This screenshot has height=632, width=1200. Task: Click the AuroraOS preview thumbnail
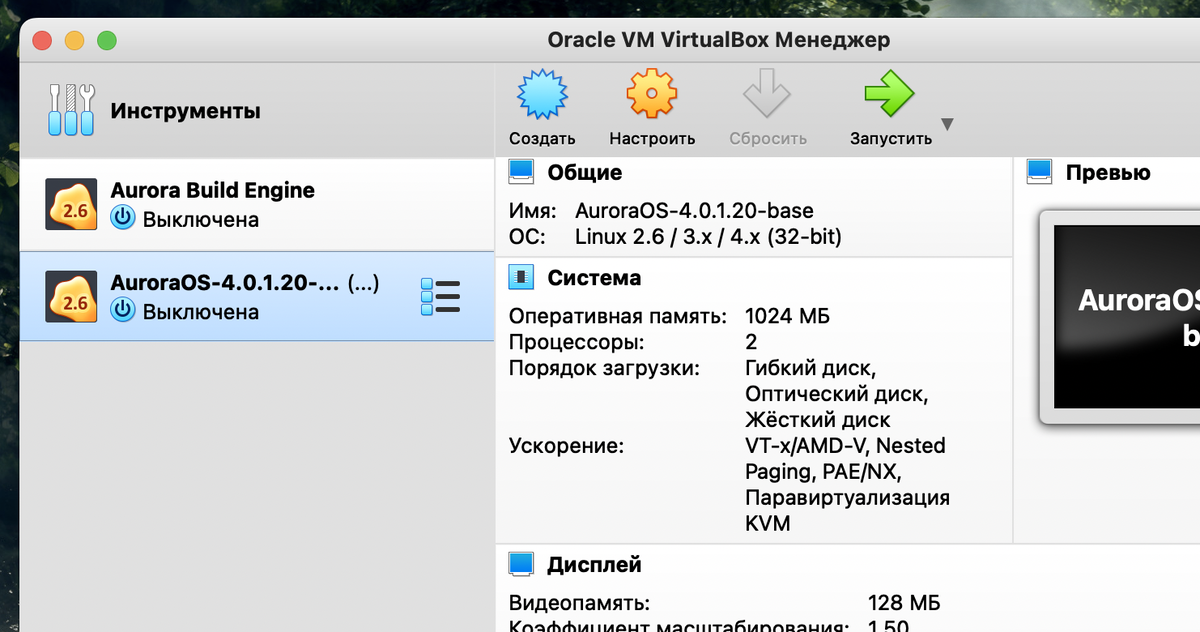pos(1120,316)
